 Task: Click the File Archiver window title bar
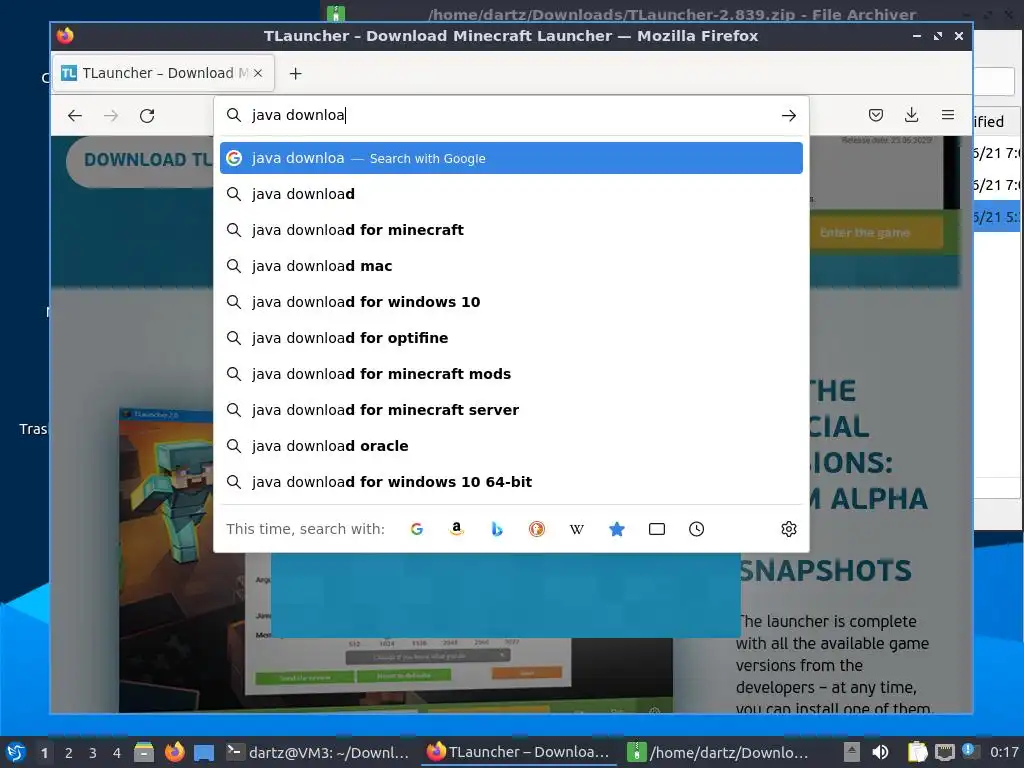(x=672, y=13)
